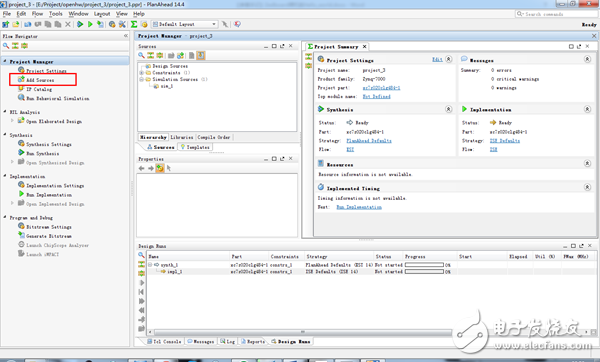
Task: Collapse the Program and Debug section
Action: coord(5,217)
